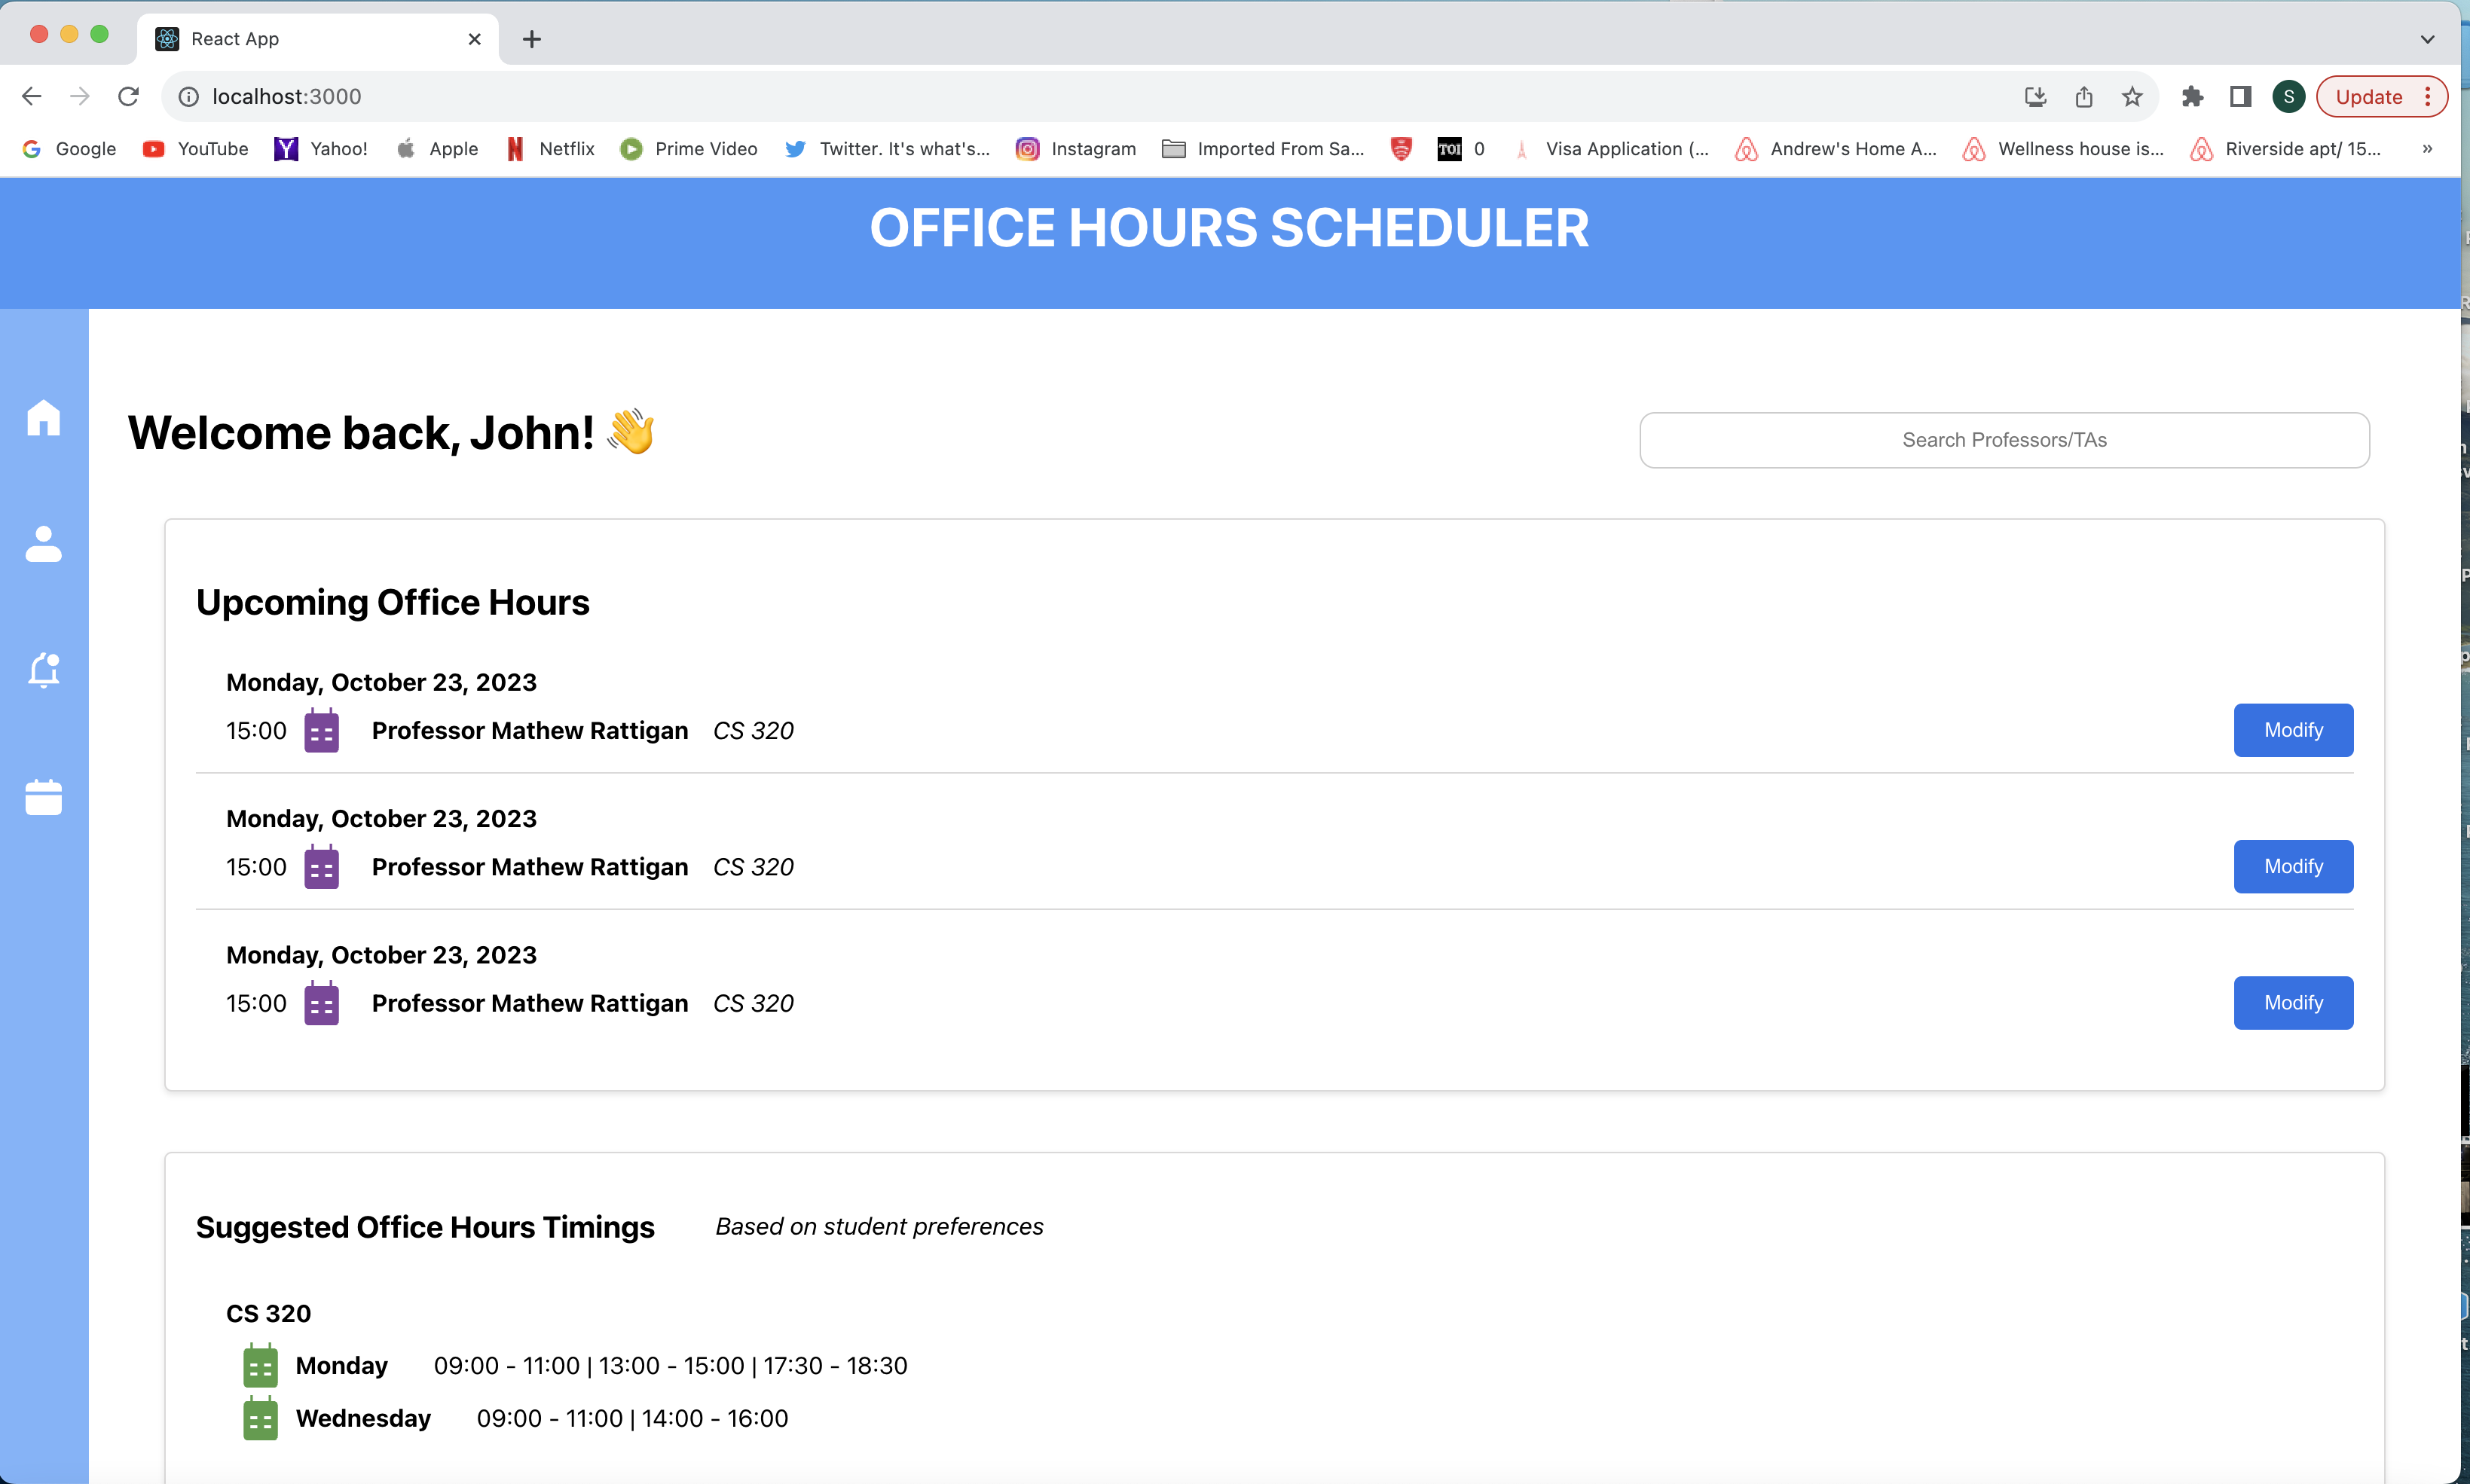Image resolution: width=2470 pixels, height=1484 pixels.
Task: Open the Wellness house Airbnb bookmark
Action: pyautogui.click(x=2064, y=149)
